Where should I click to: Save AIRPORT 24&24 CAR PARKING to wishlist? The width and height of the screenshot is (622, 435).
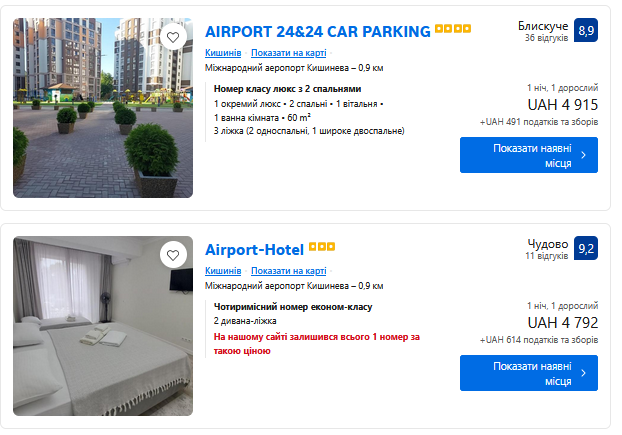point(173,37)
